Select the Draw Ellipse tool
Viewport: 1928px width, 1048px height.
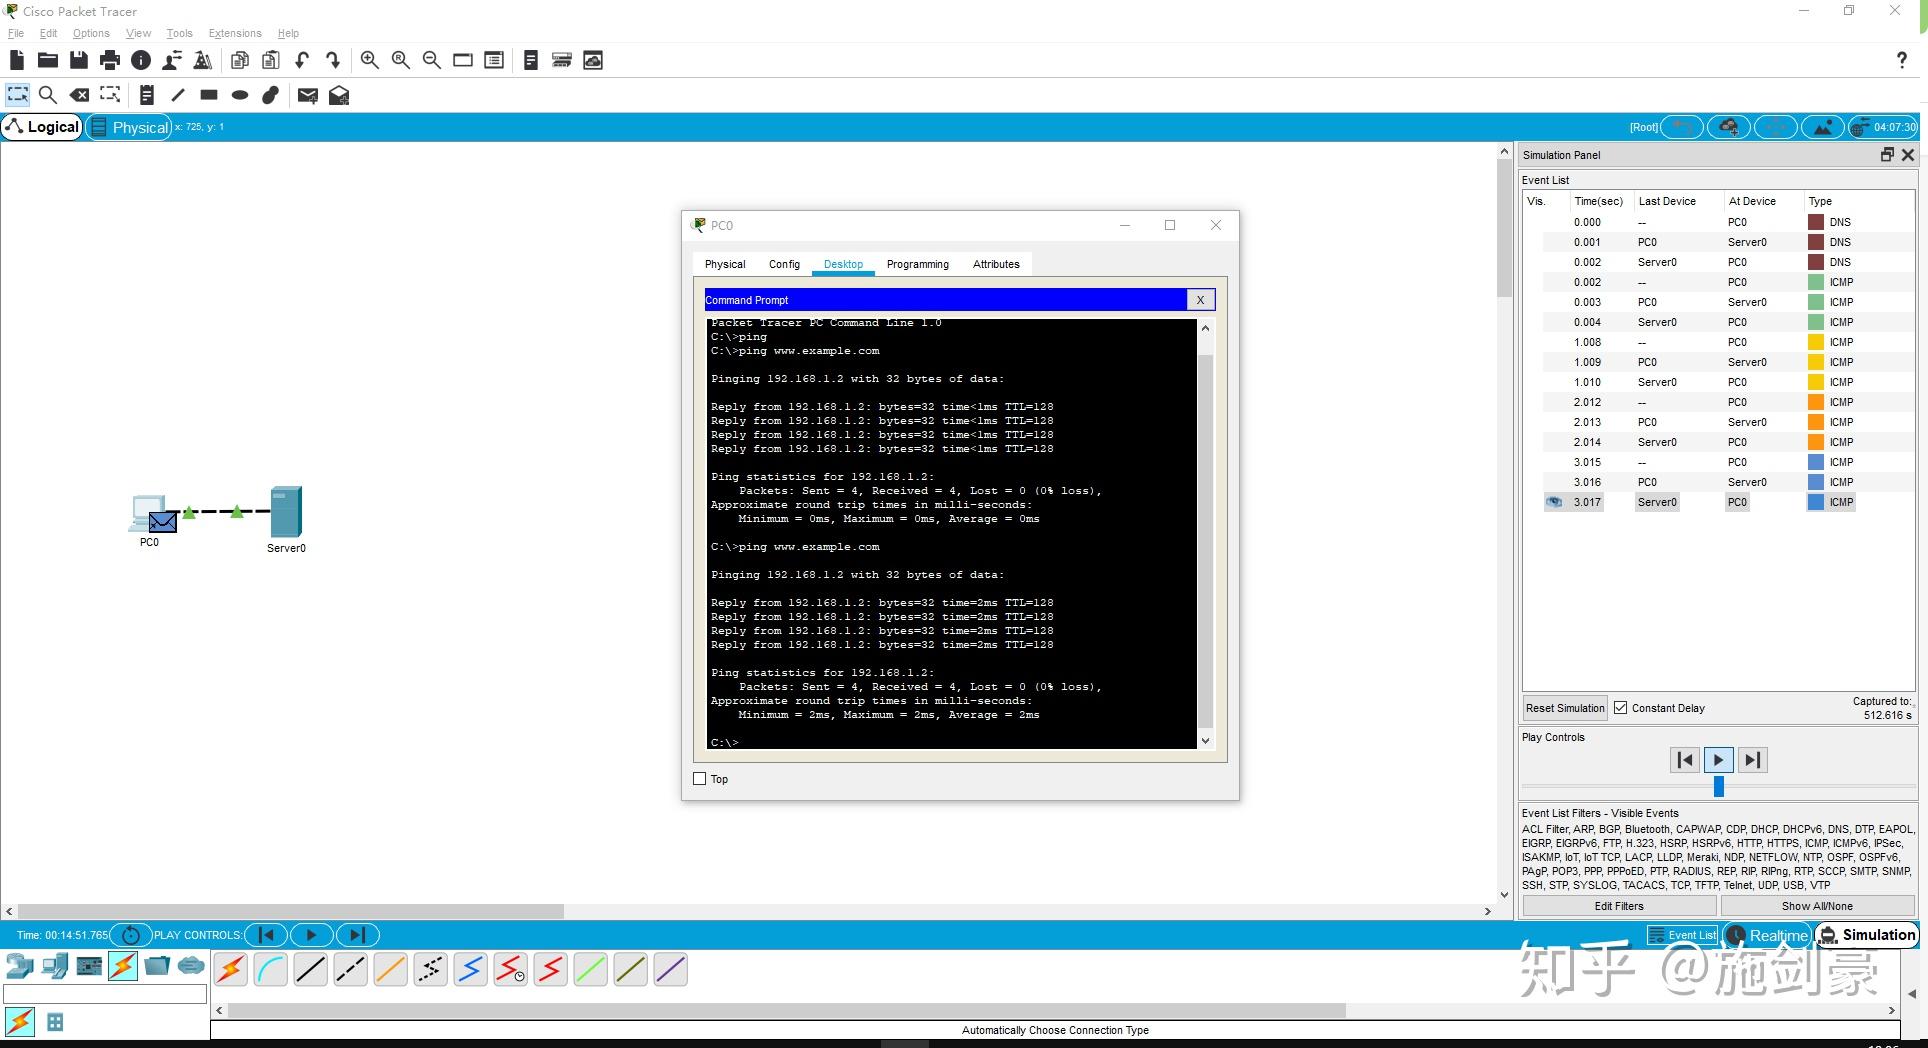(240, 95)
